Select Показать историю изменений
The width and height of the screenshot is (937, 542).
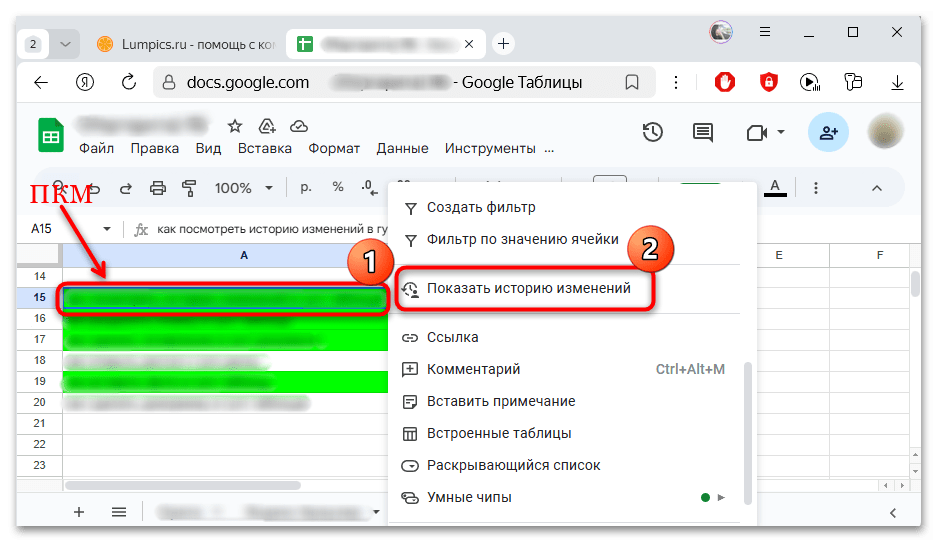coord(528,288)
